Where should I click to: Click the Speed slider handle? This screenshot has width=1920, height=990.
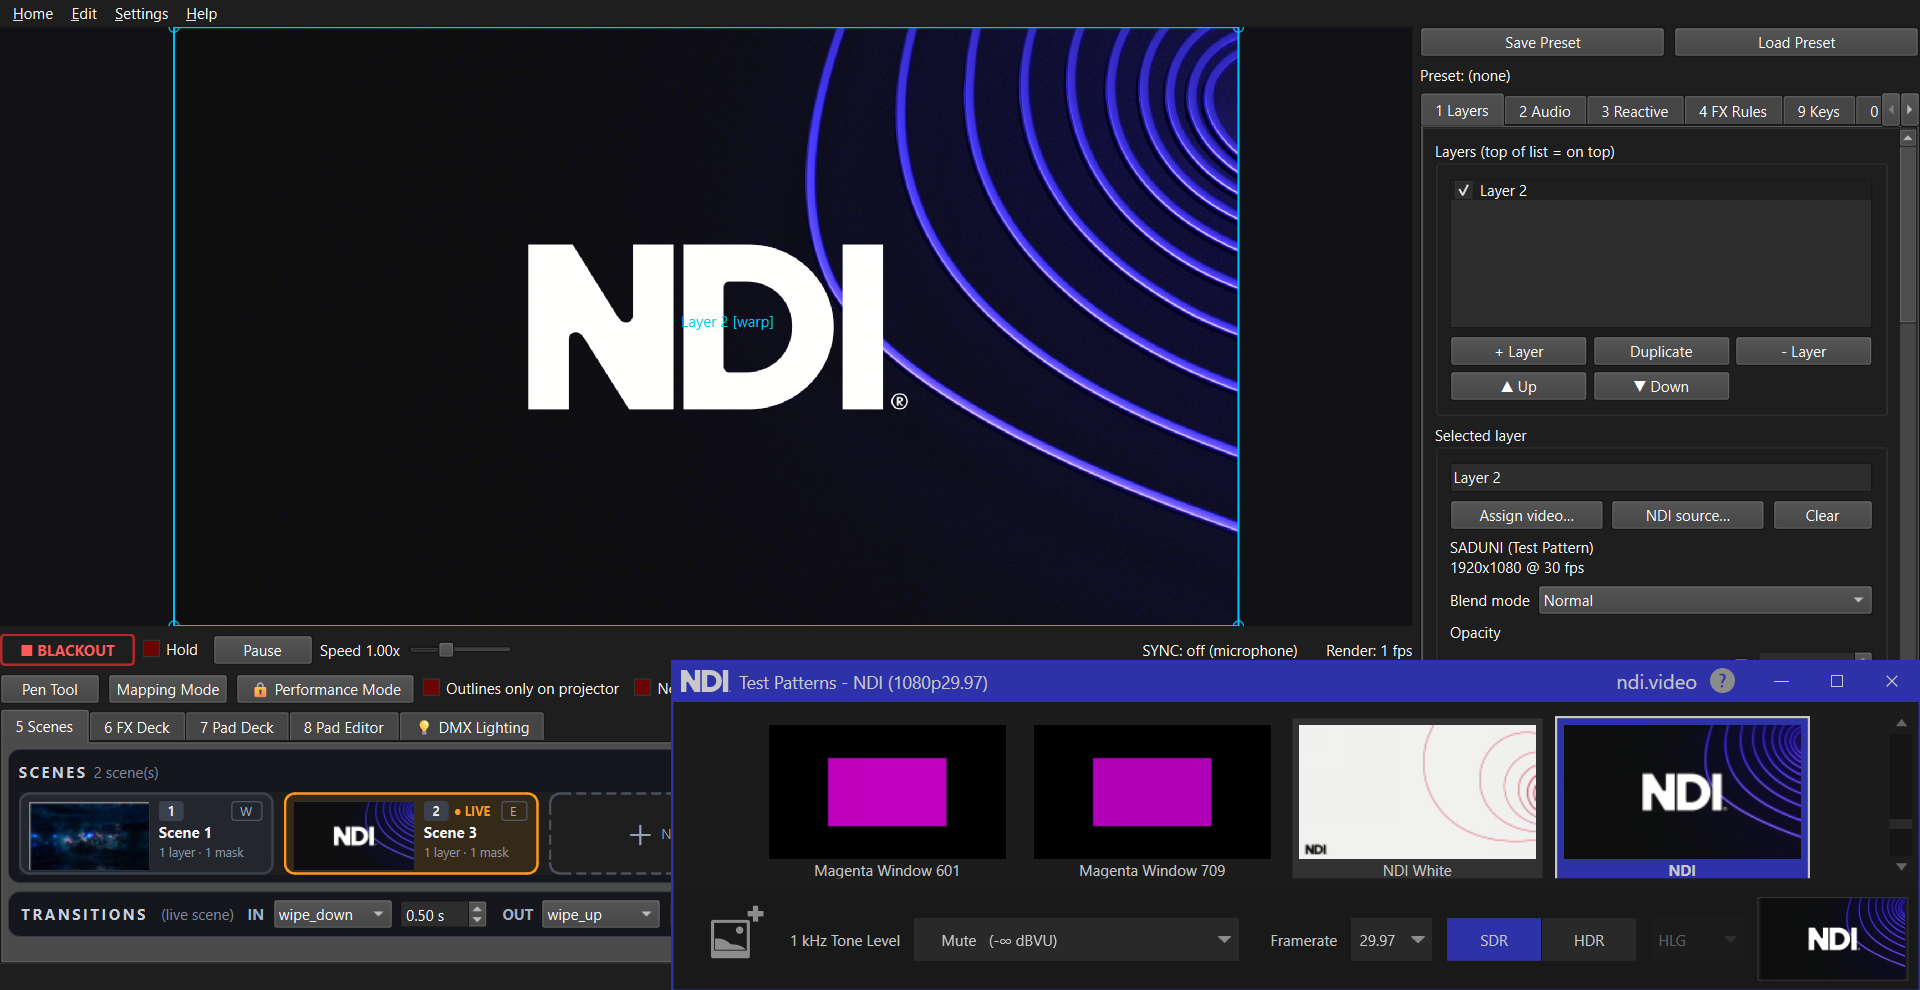[x=446, y=650]
